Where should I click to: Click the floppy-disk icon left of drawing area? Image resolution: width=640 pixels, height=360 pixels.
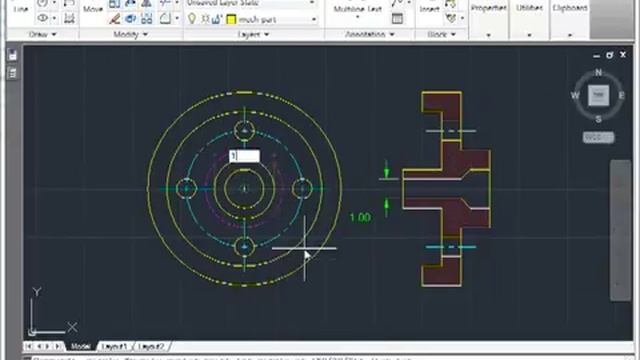(x=13, y=55)
